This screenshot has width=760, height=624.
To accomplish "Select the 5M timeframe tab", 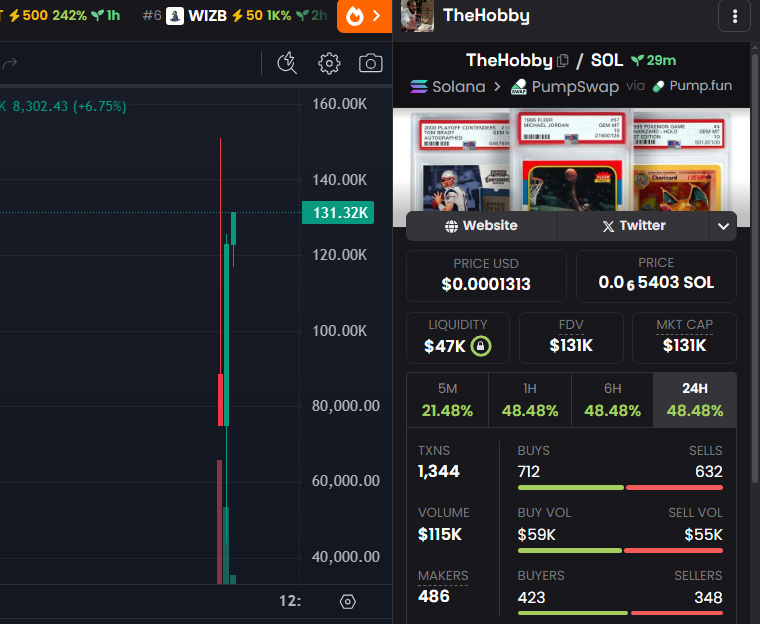I will coord(447,400).
